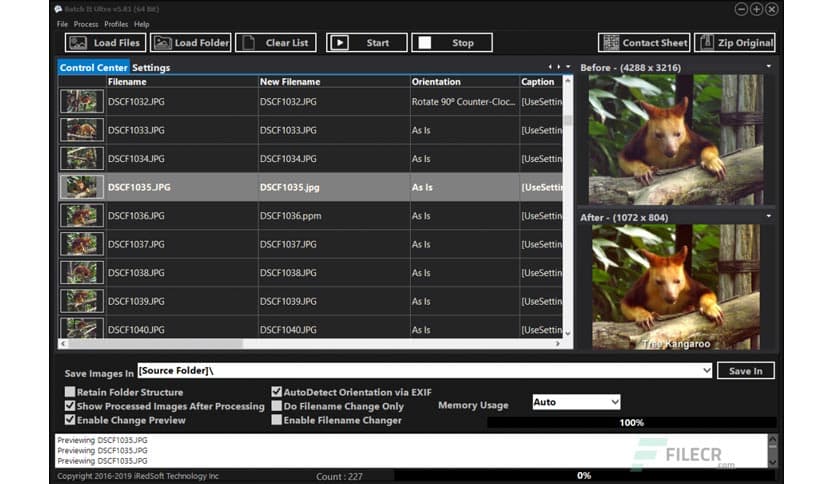Open the After preview panel dropdown arrow
The height and width of the screenshot is (484, 836).
pos(768,216)
